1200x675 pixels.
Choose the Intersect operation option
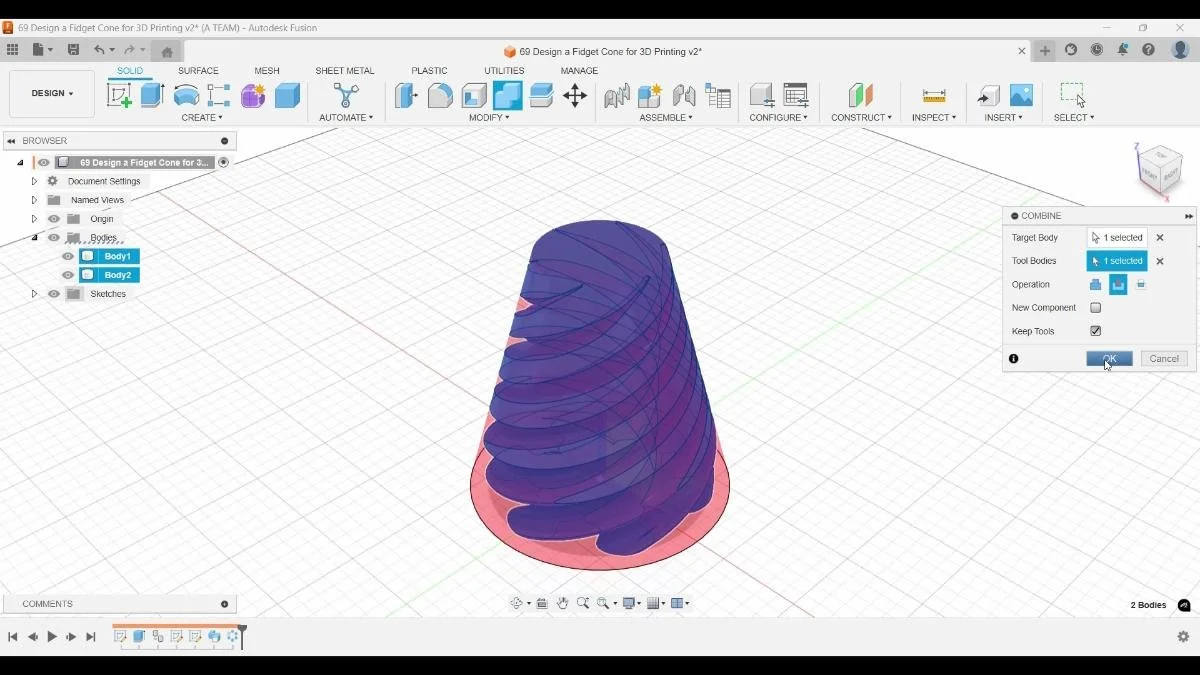pos(1140,285)
